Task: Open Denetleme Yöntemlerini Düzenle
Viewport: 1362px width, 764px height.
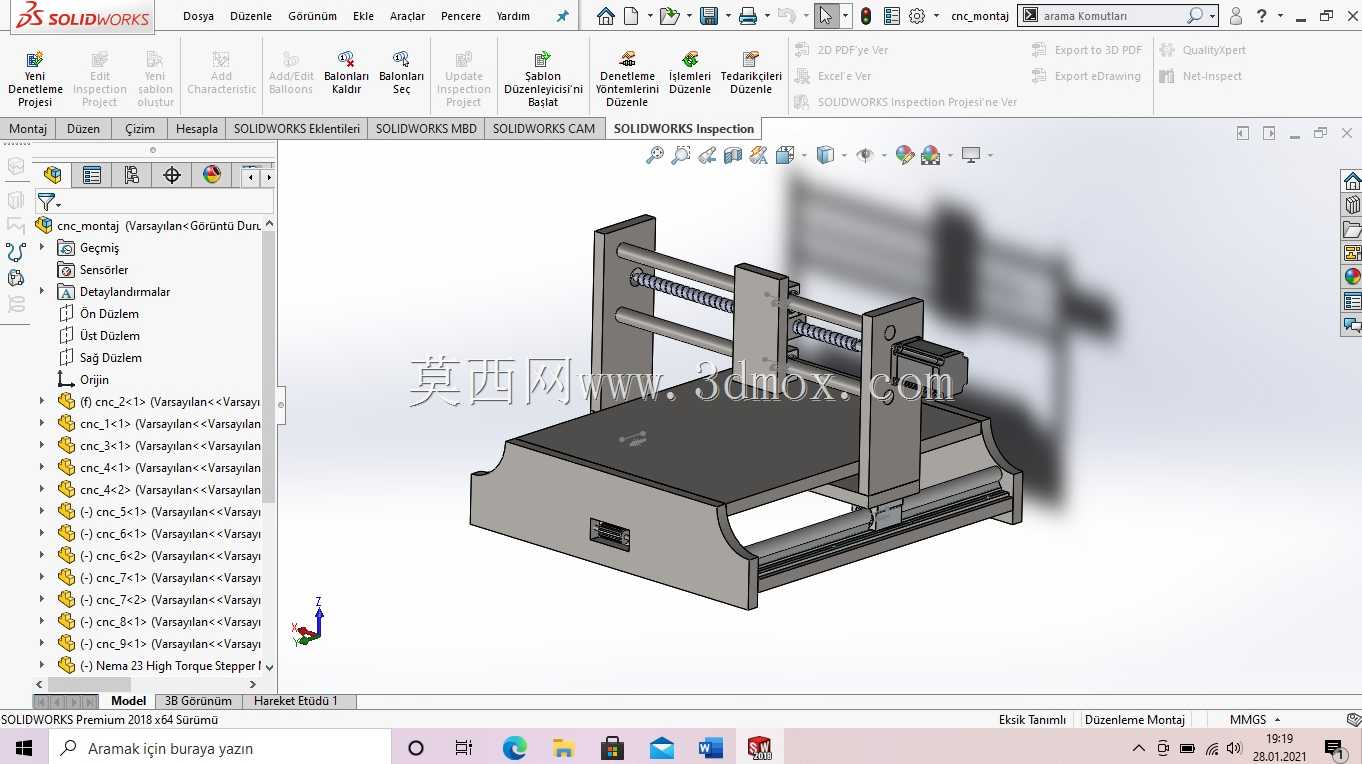Action: [x=627, y=78]
